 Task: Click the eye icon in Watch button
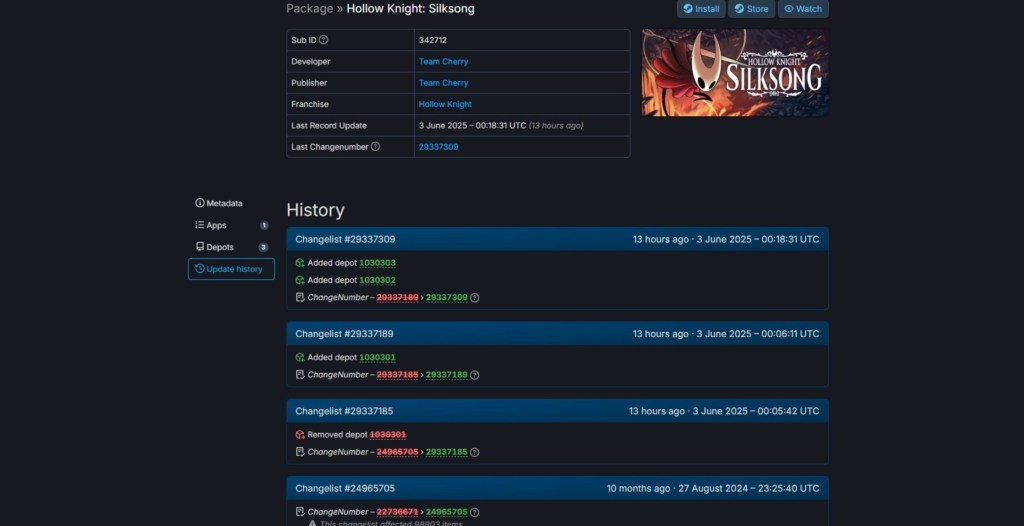(789, 8)
